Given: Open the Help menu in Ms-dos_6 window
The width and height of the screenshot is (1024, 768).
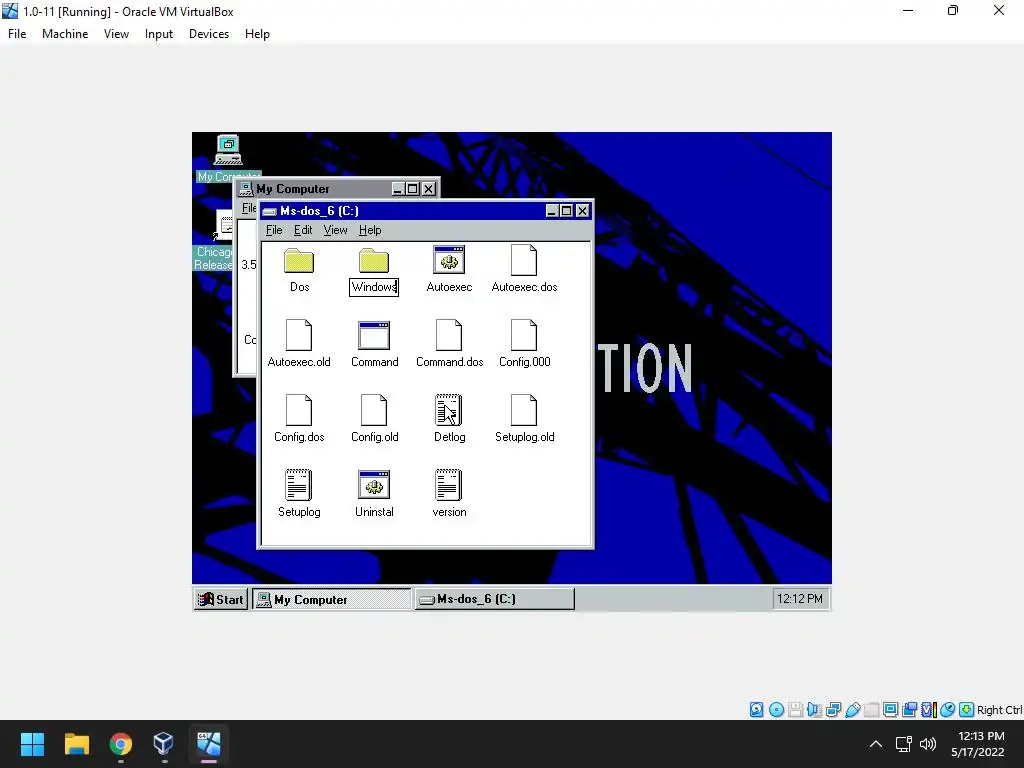Looking at the screenshot, I should 370,230.
